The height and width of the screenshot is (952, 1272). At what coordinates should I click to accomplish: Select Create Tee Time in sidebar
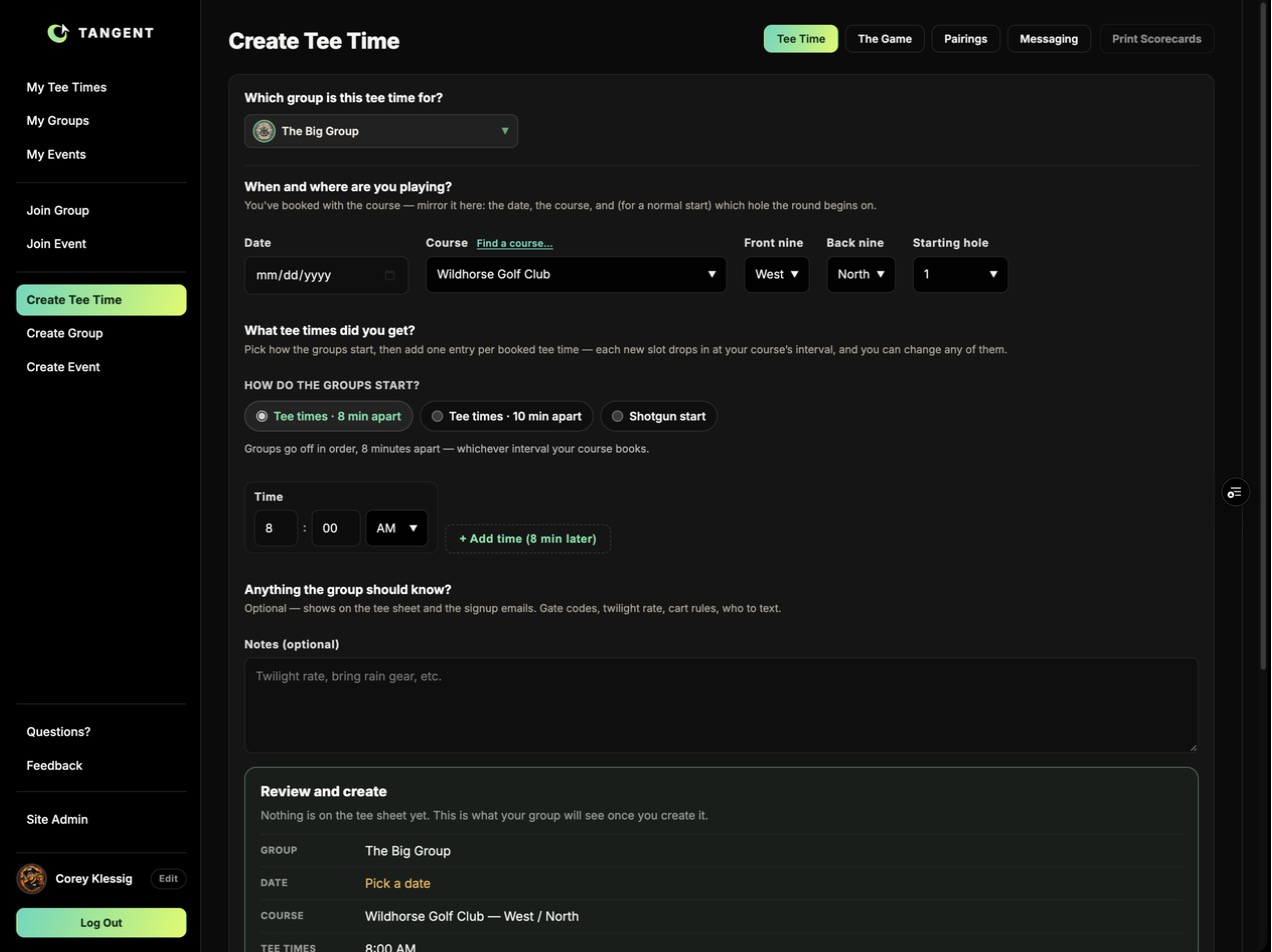tap(101, 300)
